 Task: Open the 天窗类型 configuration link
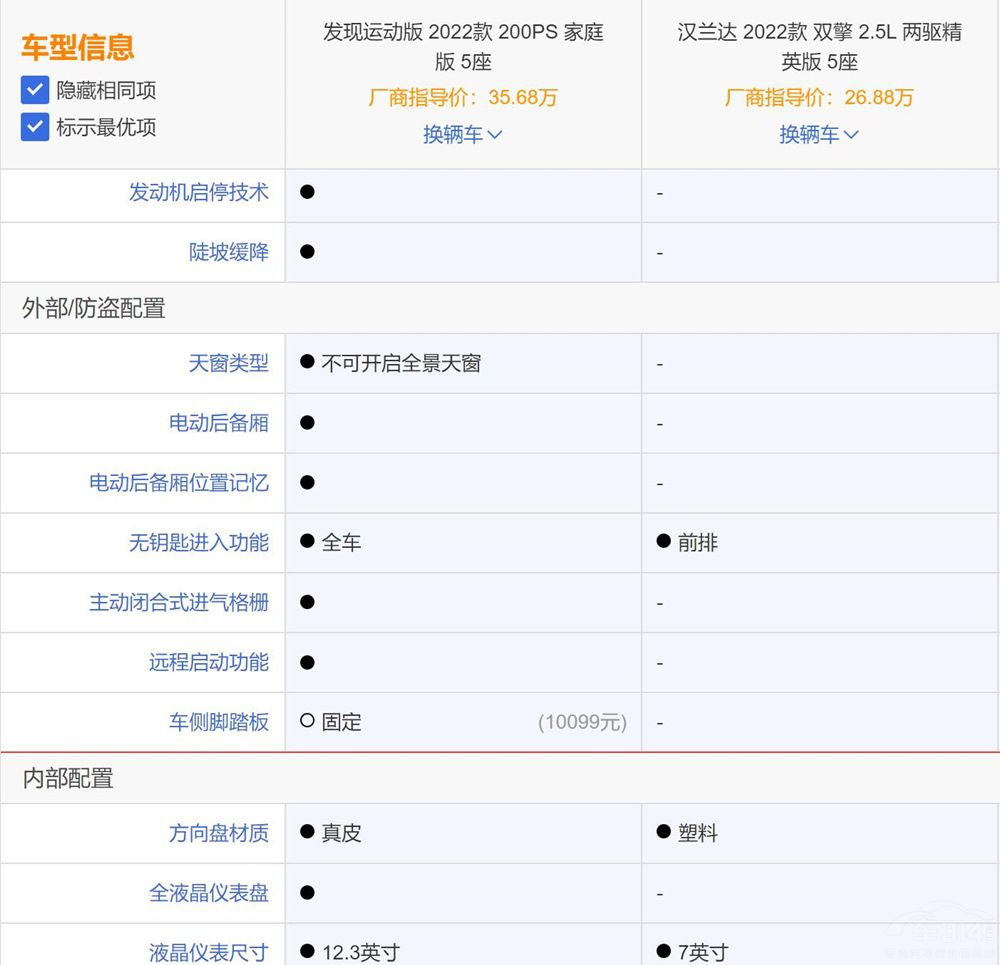click(229, 363)
